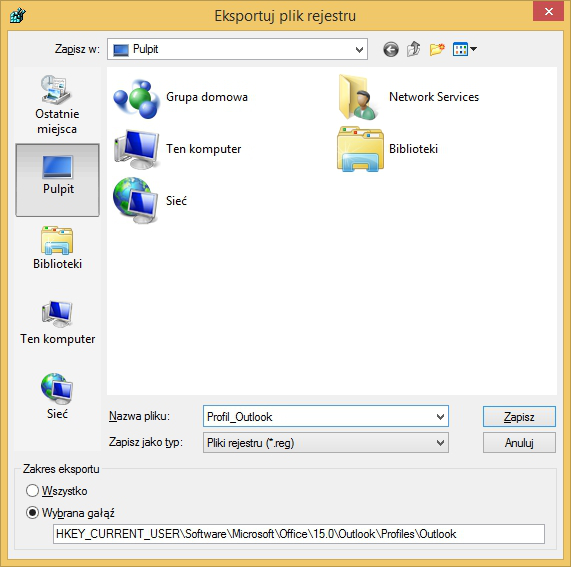571x567 pixels.
Task: Select Sieć in the left places bar
Action: [57, 396]
